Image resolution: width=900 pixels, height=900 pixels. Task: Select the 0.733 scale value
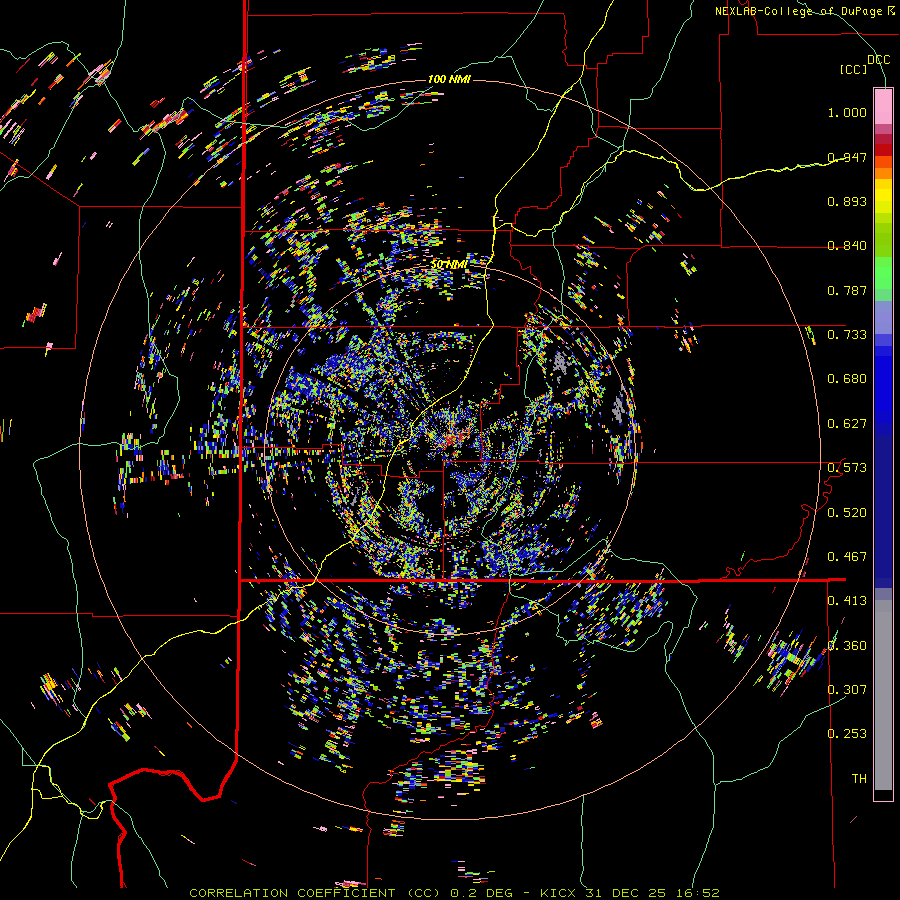(847, 335)
